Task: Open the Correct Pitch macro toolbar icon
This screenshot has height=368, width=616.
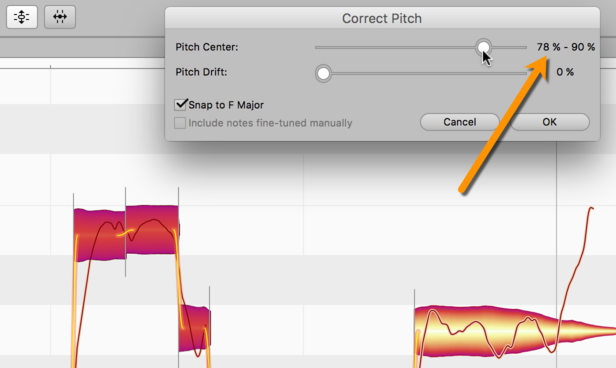Action: pos(22,17)
